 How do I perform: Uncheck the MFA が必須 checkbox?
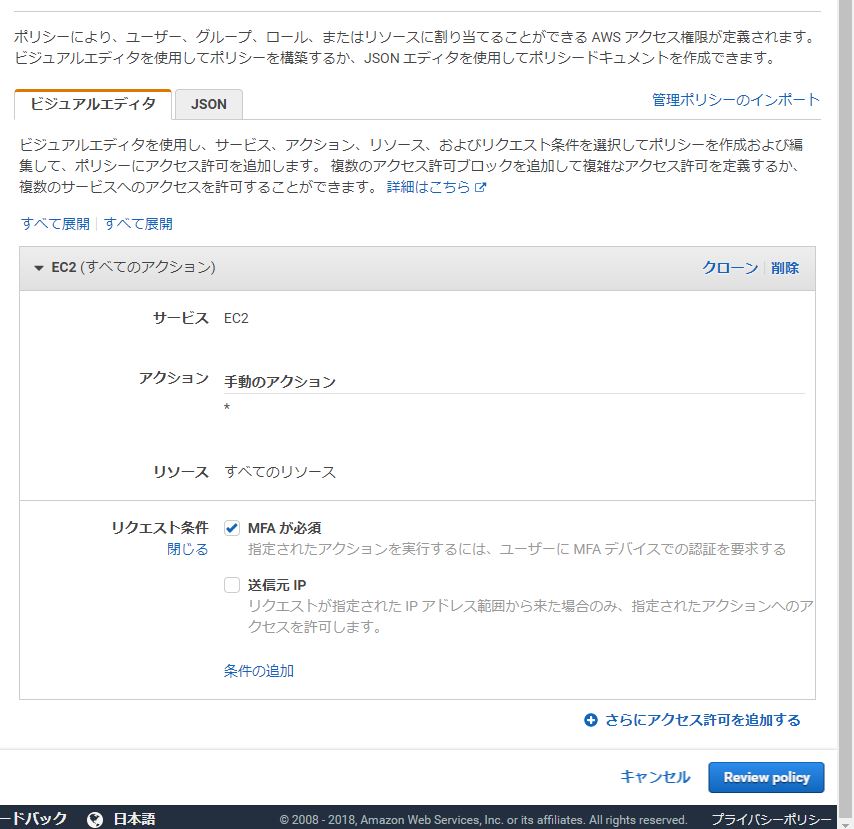pos(232,528)
